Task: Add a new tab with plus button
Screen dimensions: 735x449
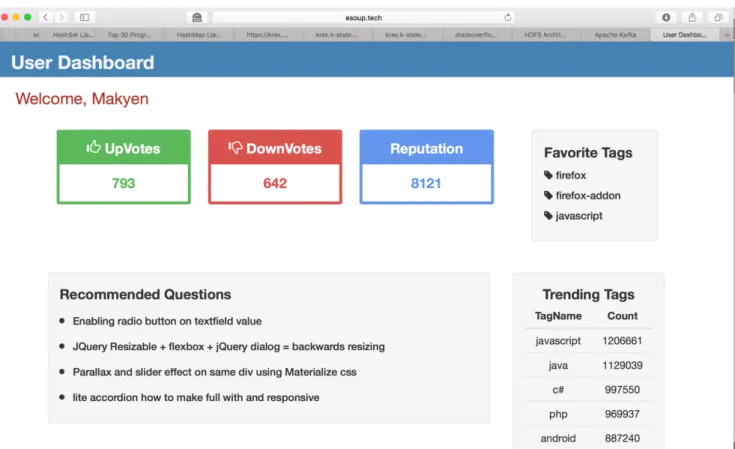Action: [727, 35]
